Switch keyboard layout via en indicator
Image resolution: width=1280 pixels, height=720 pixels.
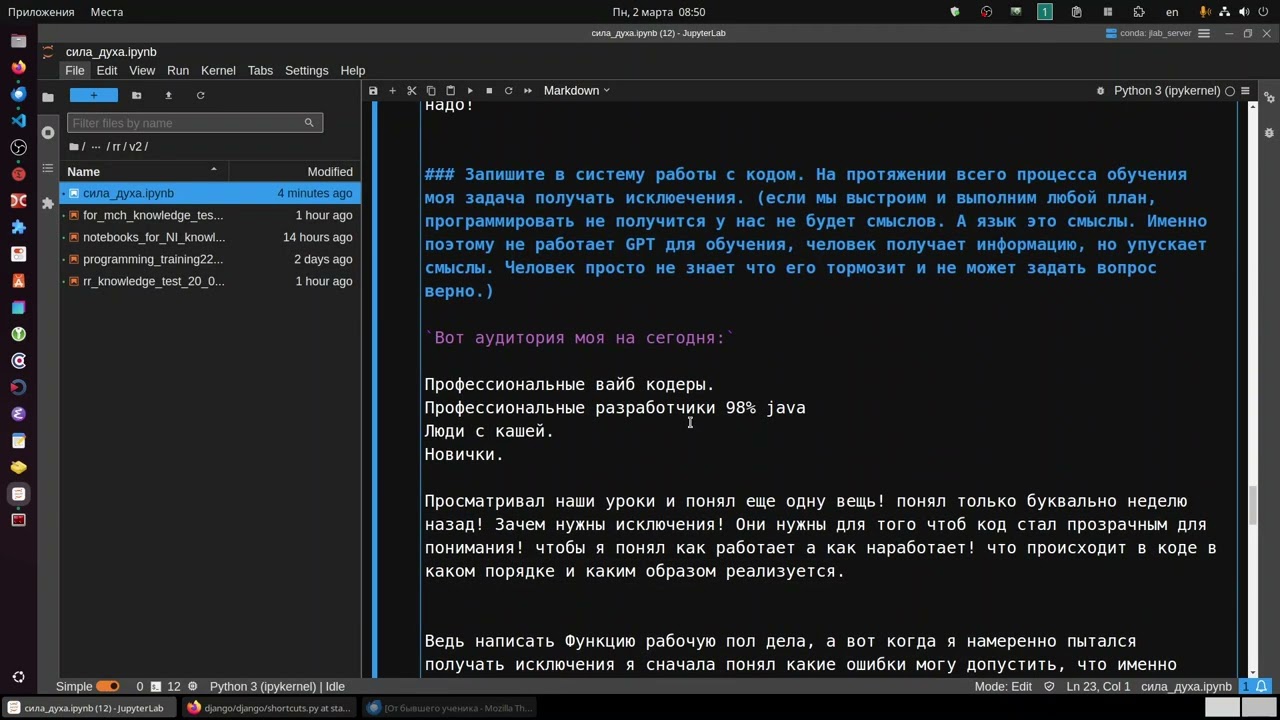point(1172,12)
